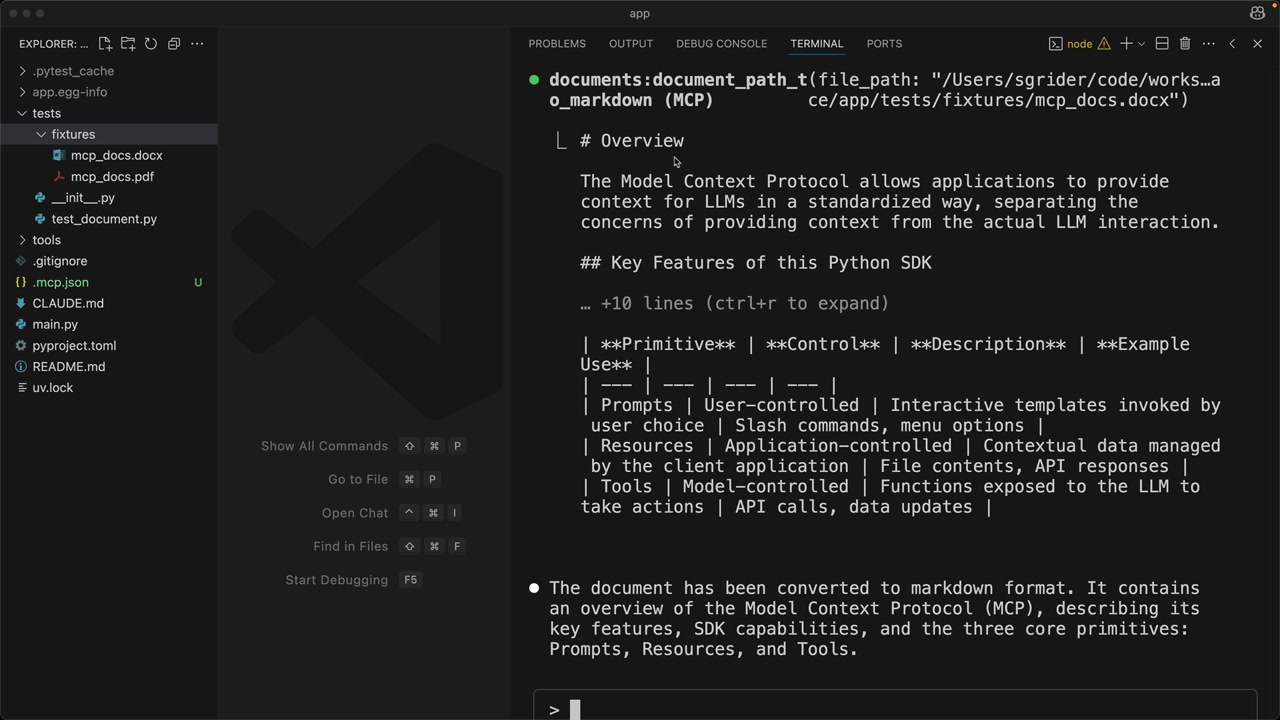
Task: Click the New File icon in Explorer
Action: coord(105,44)
